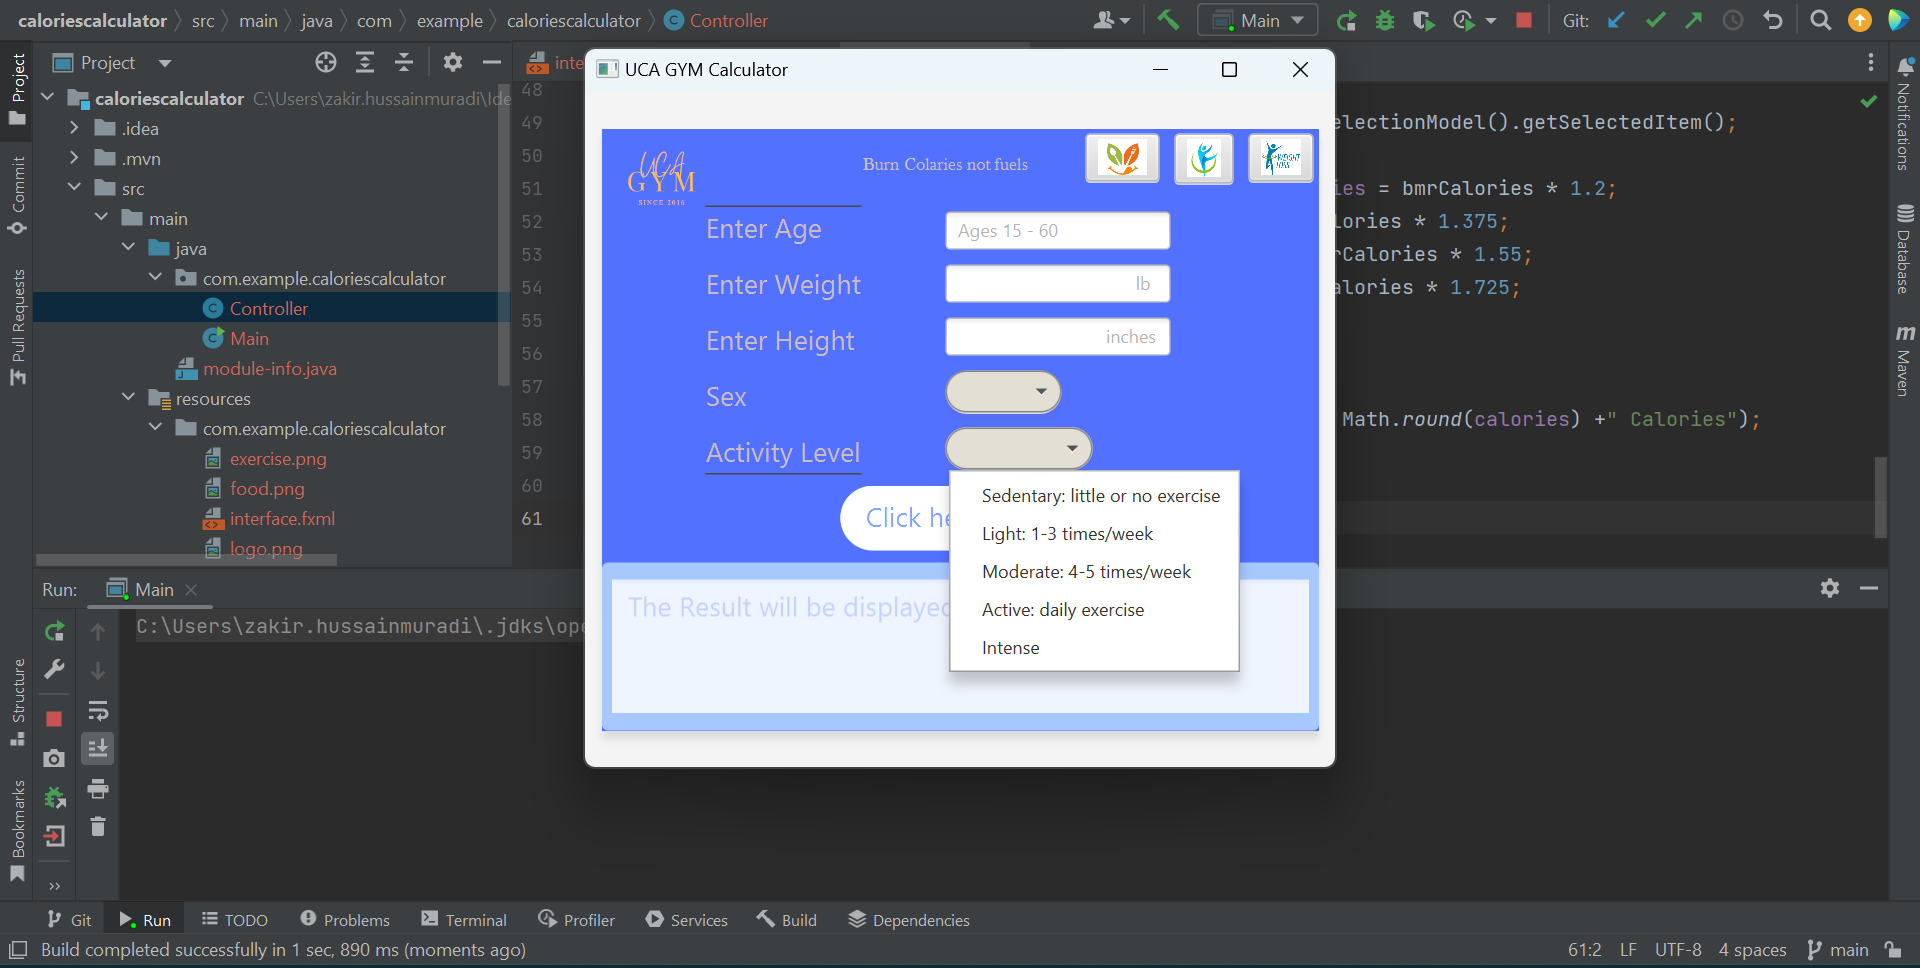Click the Git update project arrow

pyautogui.click(x=1616, y=20)
